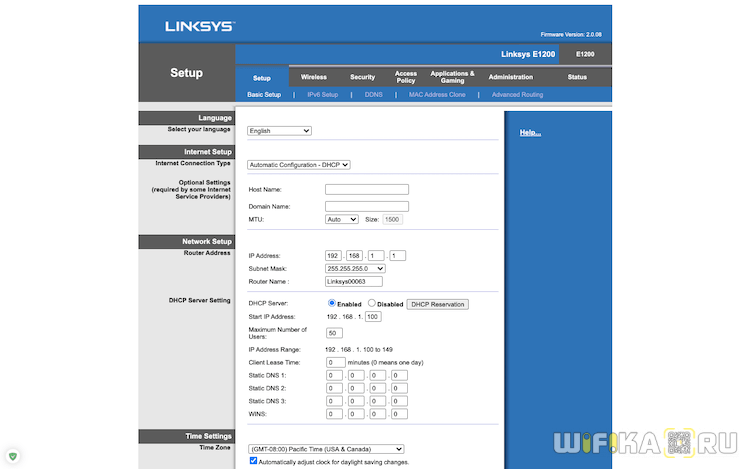This screenshot has height=469, width=750.
Task: Click the Network Setup section header
Action: click(187, 241)
